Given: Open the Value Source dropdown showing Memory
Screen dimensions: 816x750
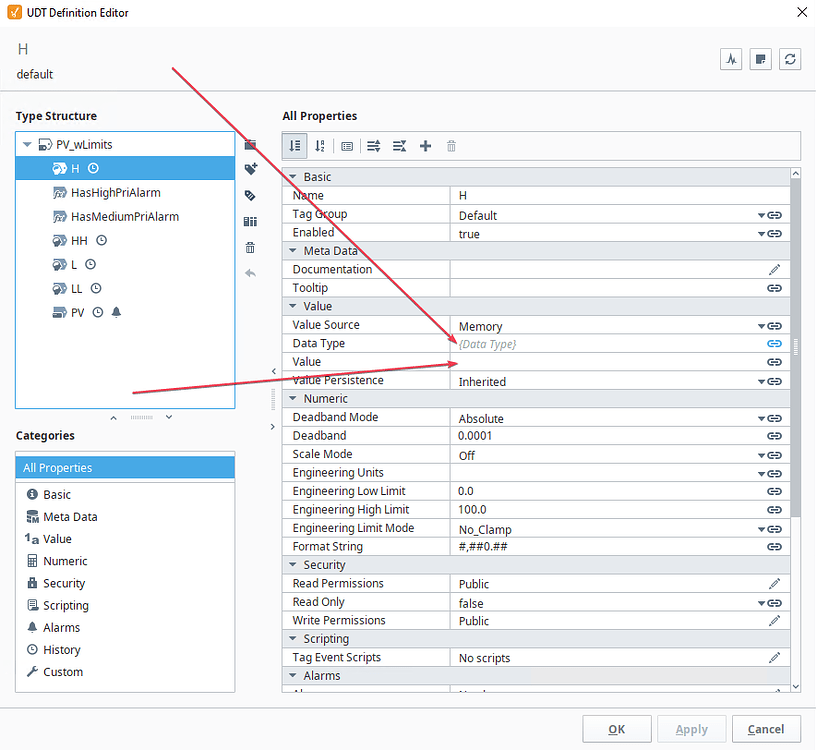Looking at the screenshot, I should tap(763, 325).
